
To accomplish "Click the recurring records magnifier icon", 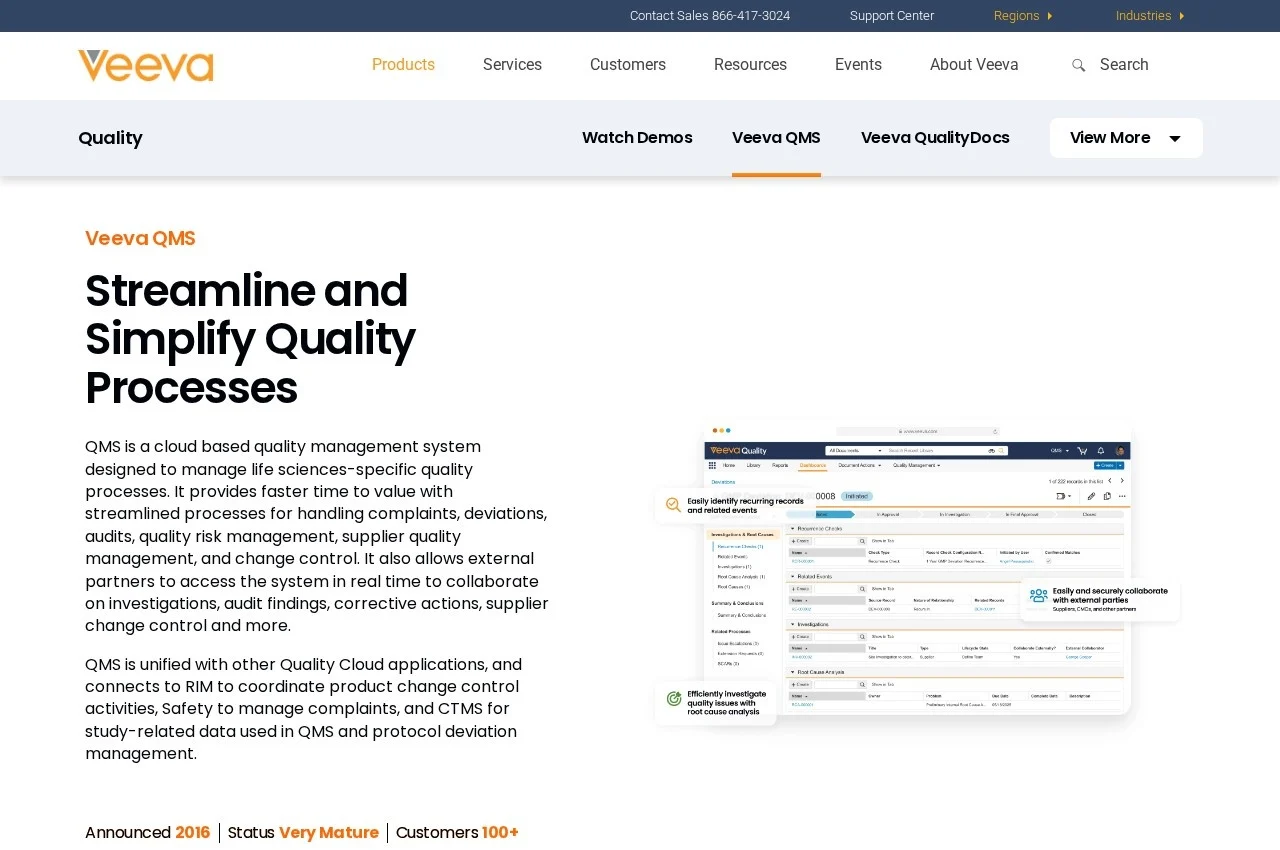I will [x=674, y=505].
